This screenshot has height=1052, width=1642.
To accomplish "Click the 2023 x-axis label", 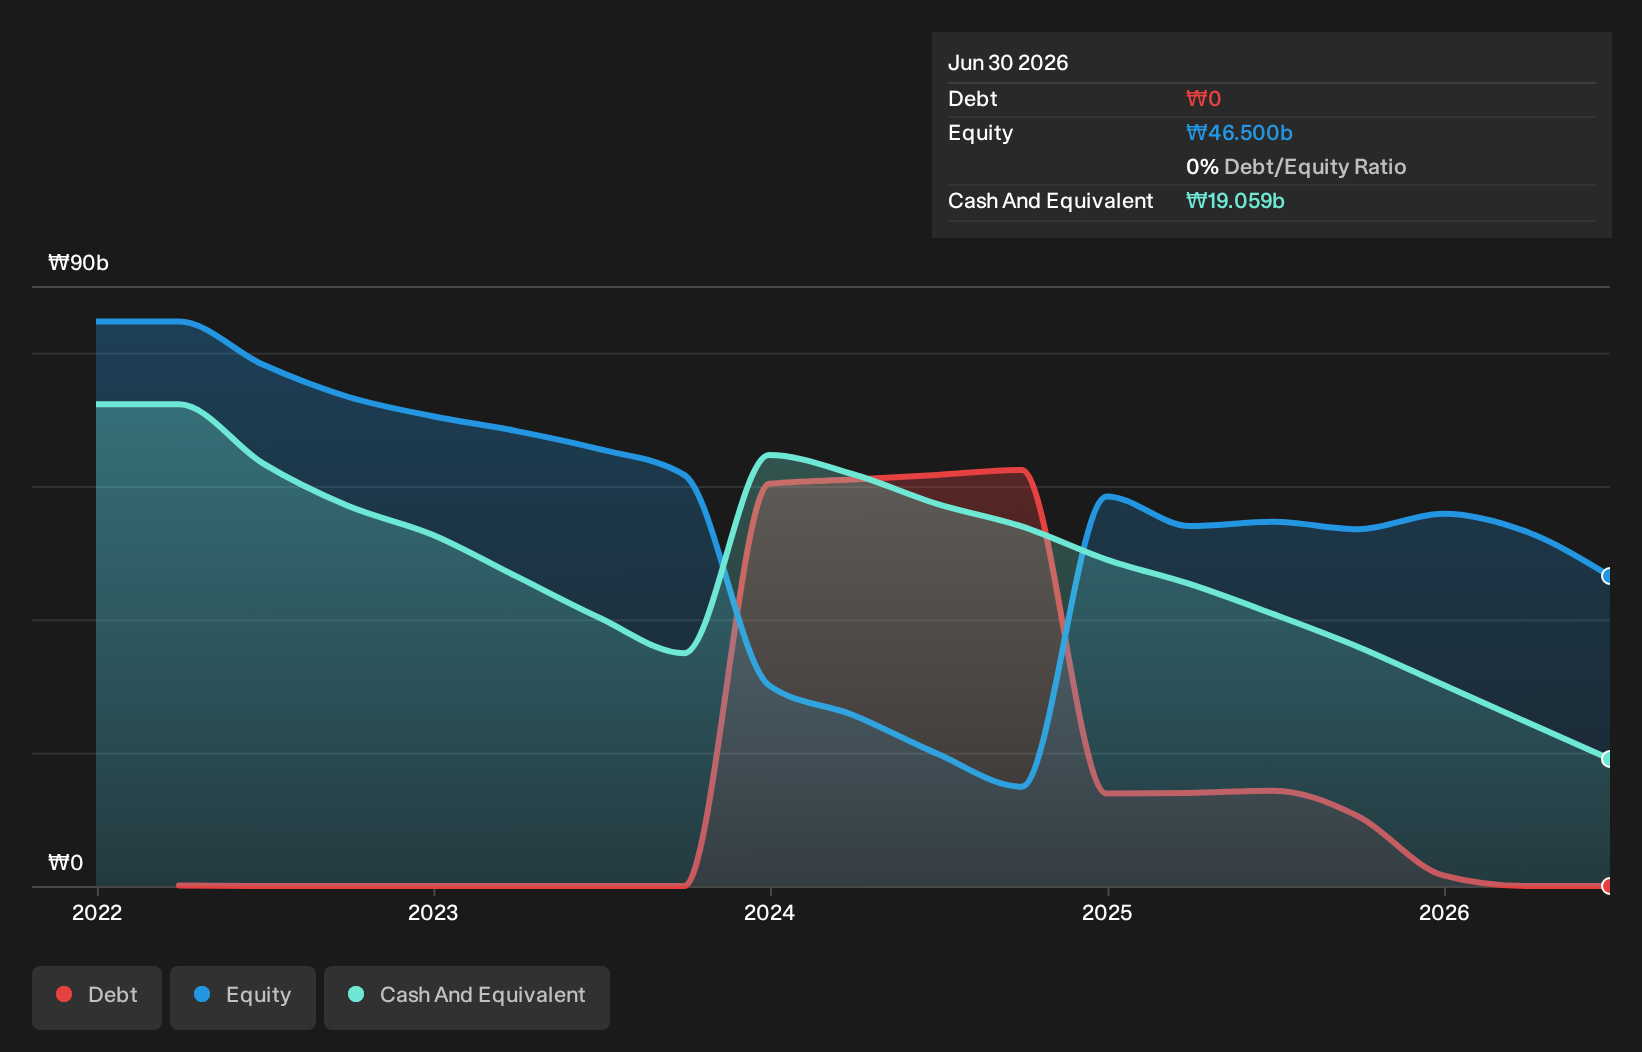I will (433, 912).
